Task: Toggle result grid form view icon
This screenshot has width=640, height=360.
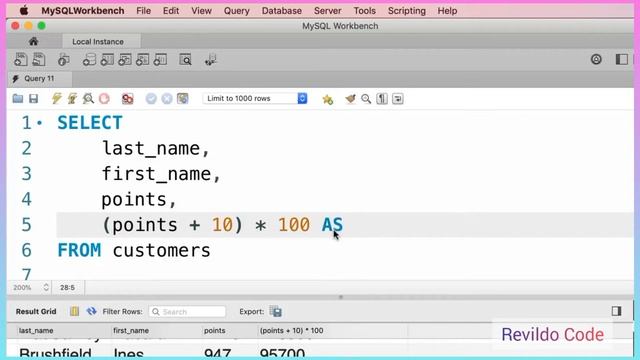Action: tap(74, 311)
